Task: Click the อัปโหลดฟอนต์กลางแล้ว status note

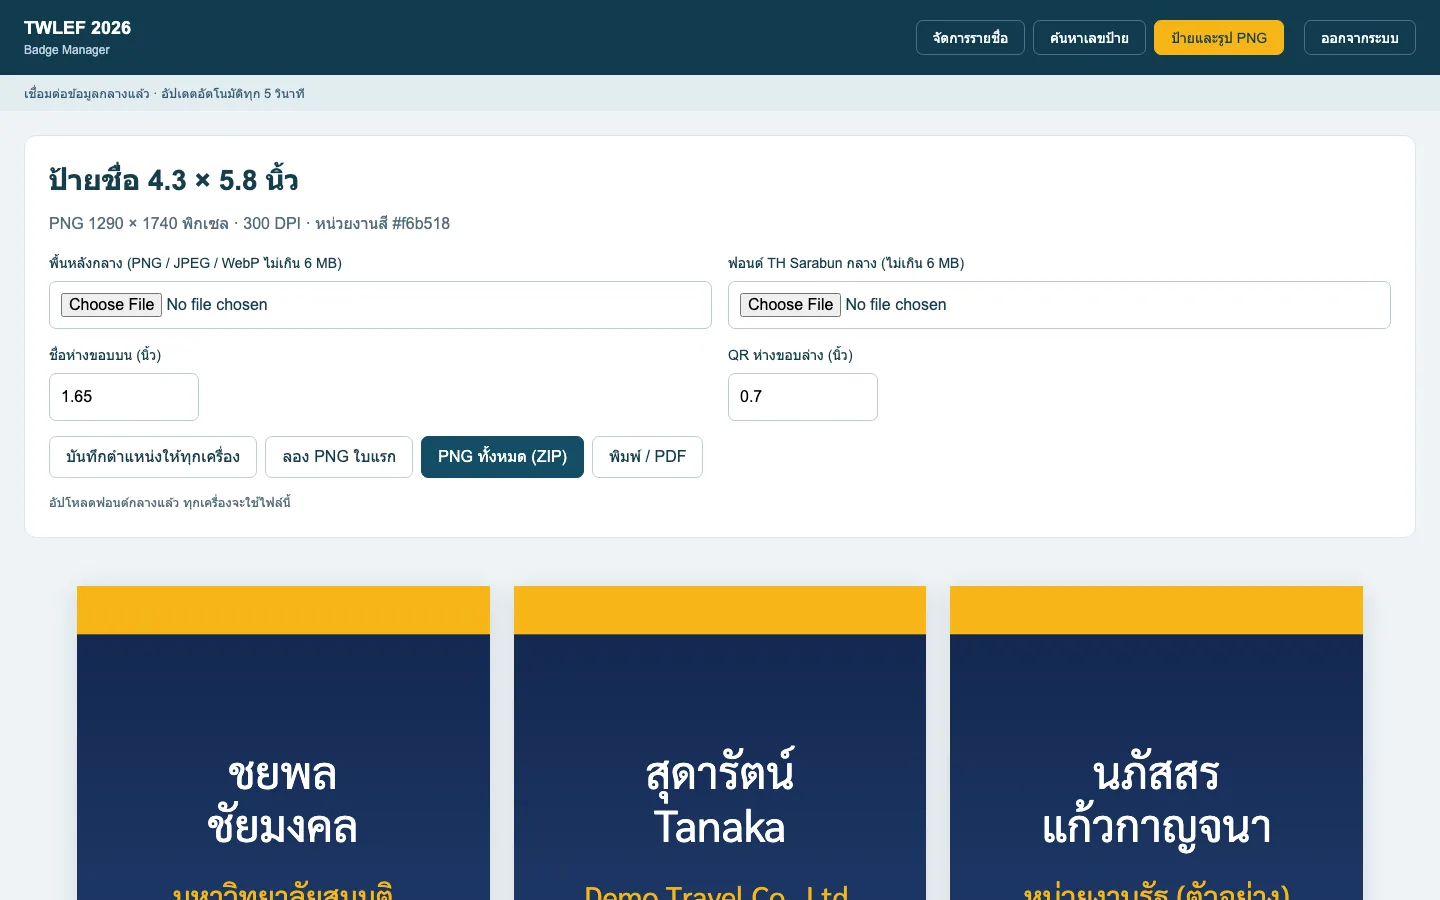Action: (170, 502)
